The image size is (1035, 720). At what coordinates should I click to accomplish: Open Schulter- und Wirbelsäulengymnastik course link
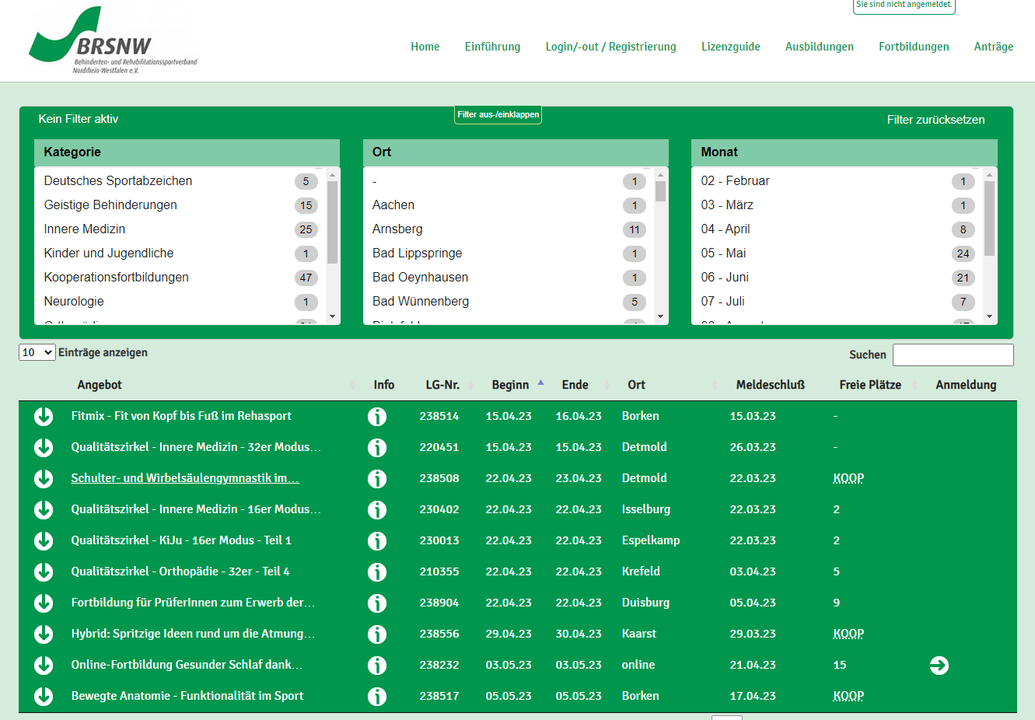coord(185,478)
